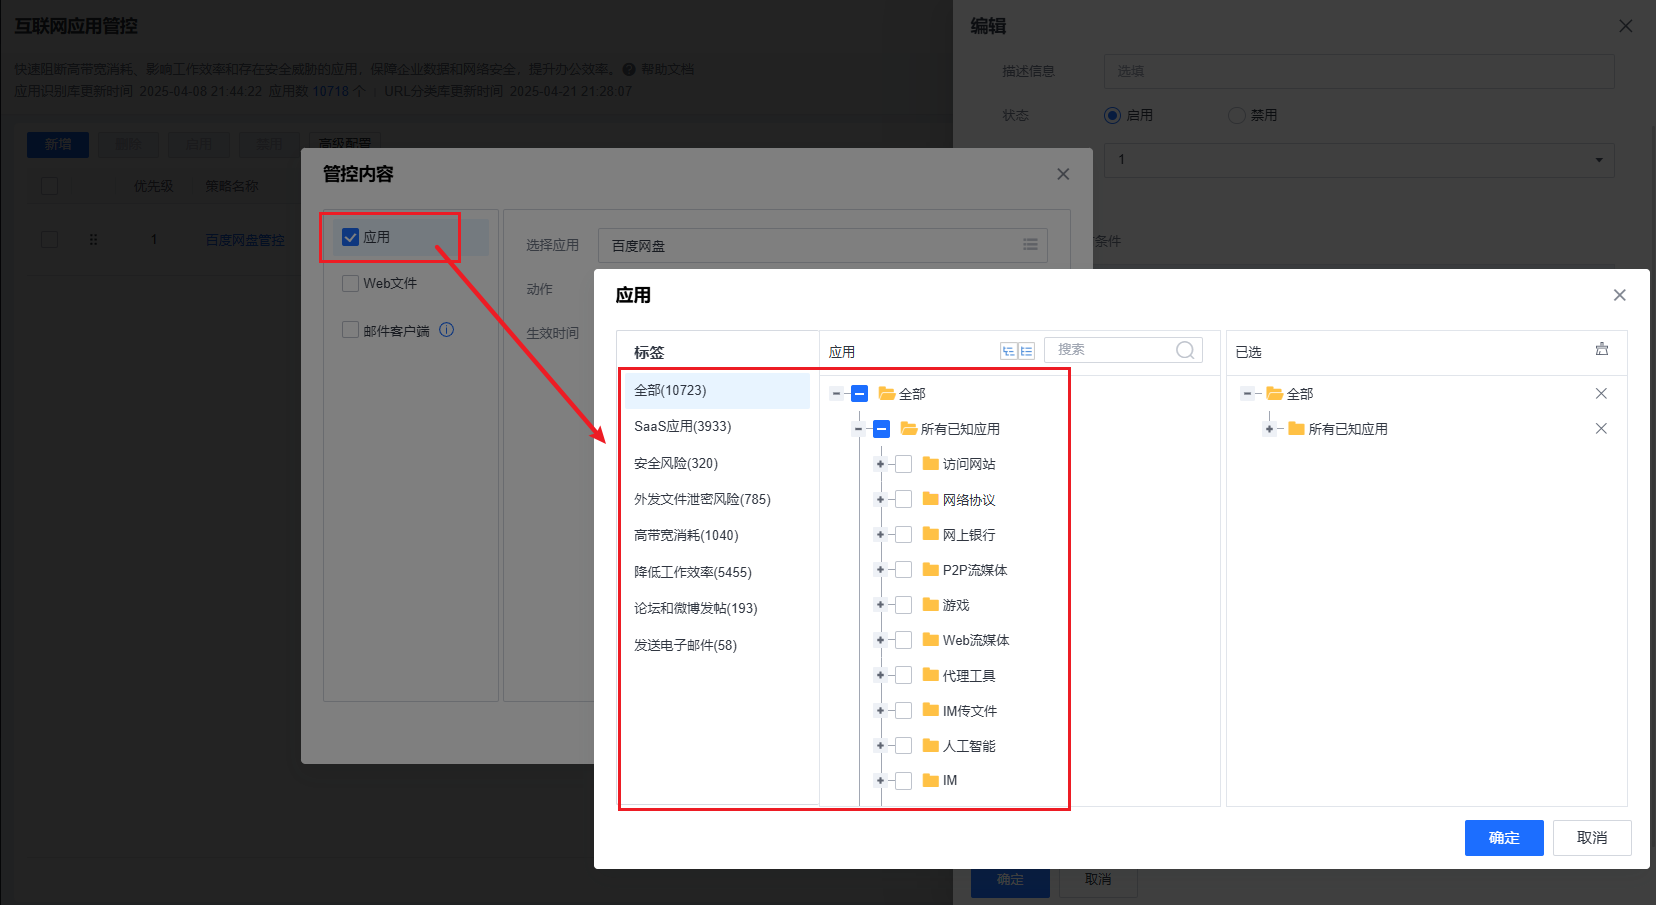The height and width of the screenshot is (905, 1656).
Task: Check the 访问网站 checkbox
Action: (903, 464)
